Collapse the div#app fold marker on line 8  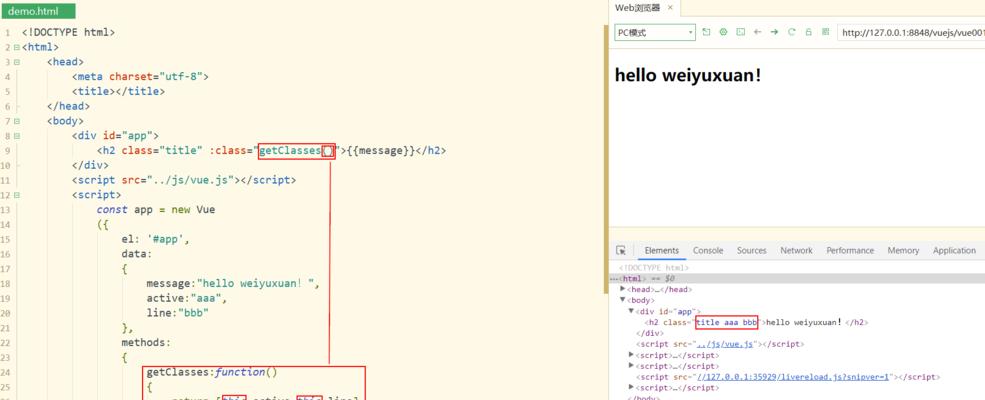point(16,136)
